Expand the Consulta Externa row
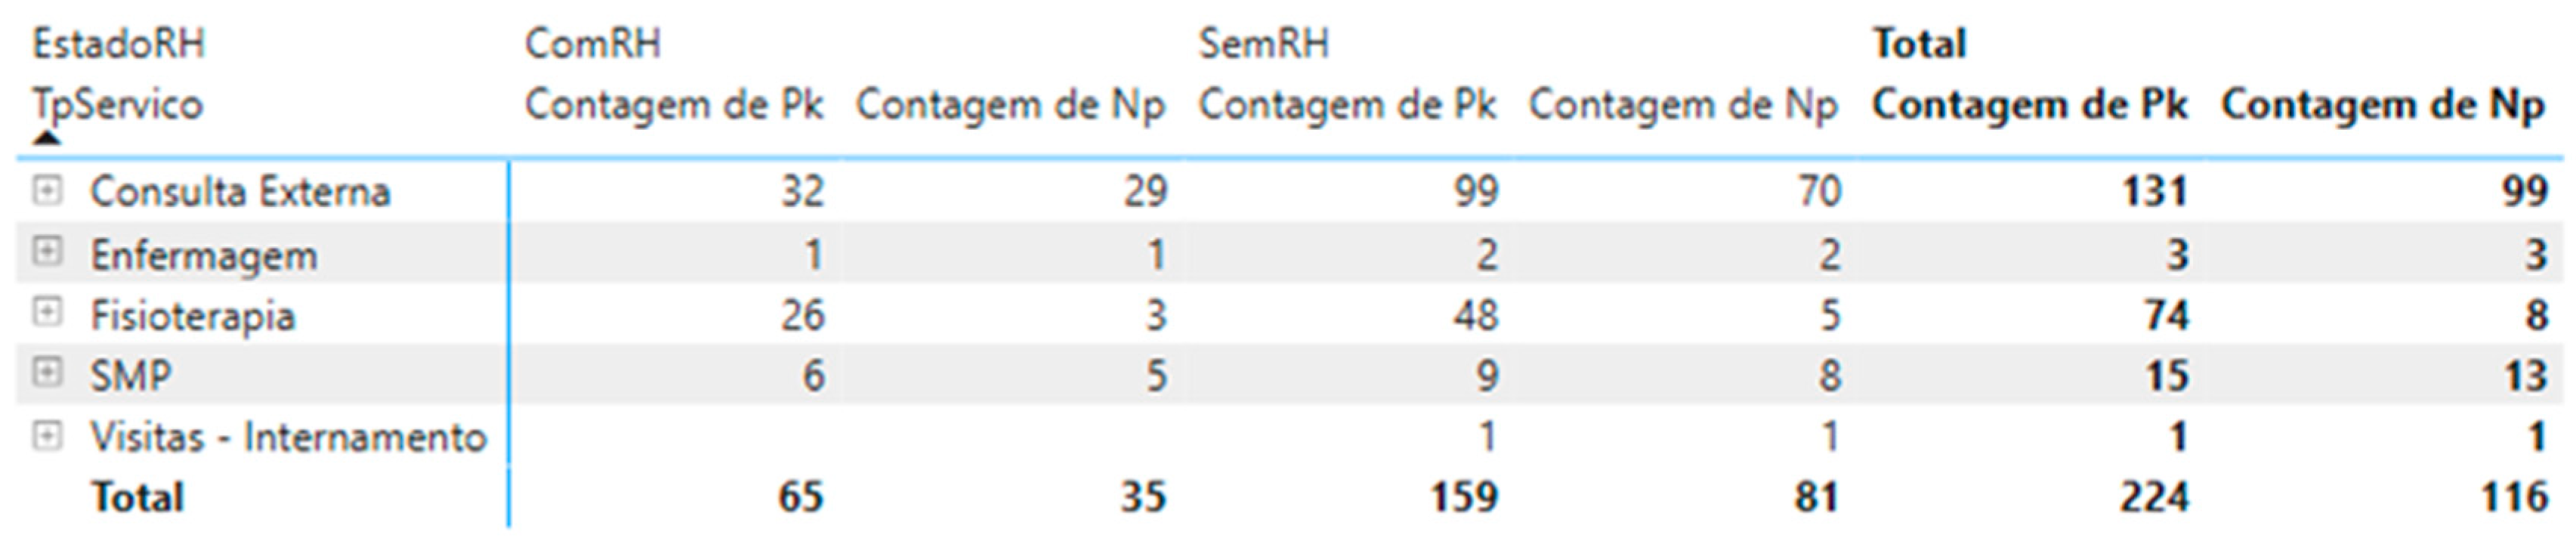Viewport: 2576px width, 550px height. tap(46, 190)
